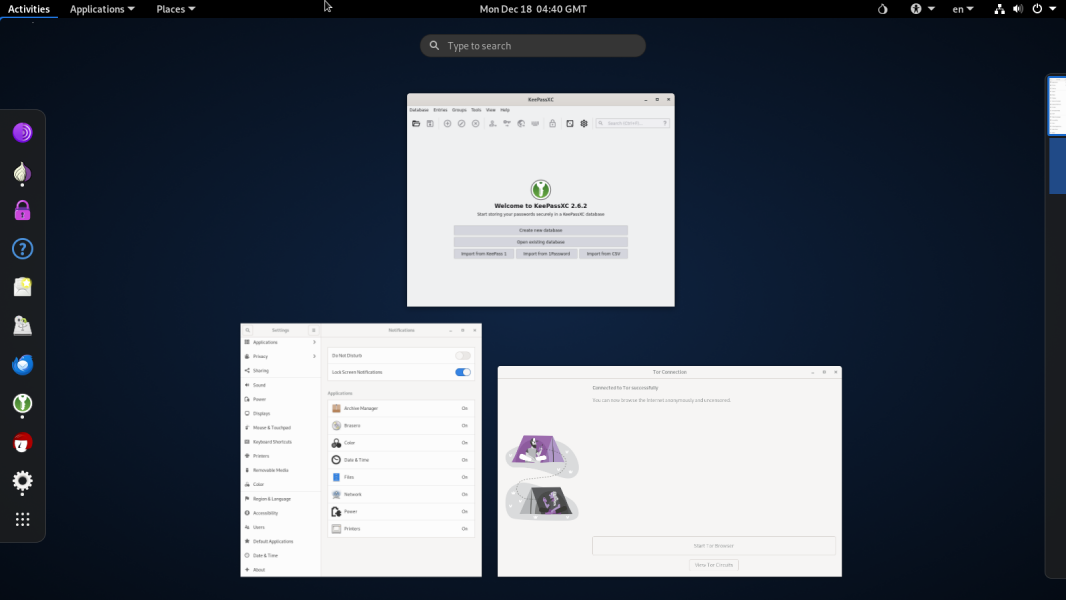Show all applications grid icon in dock
The image size is (1066, 600).
click(22, 520)
